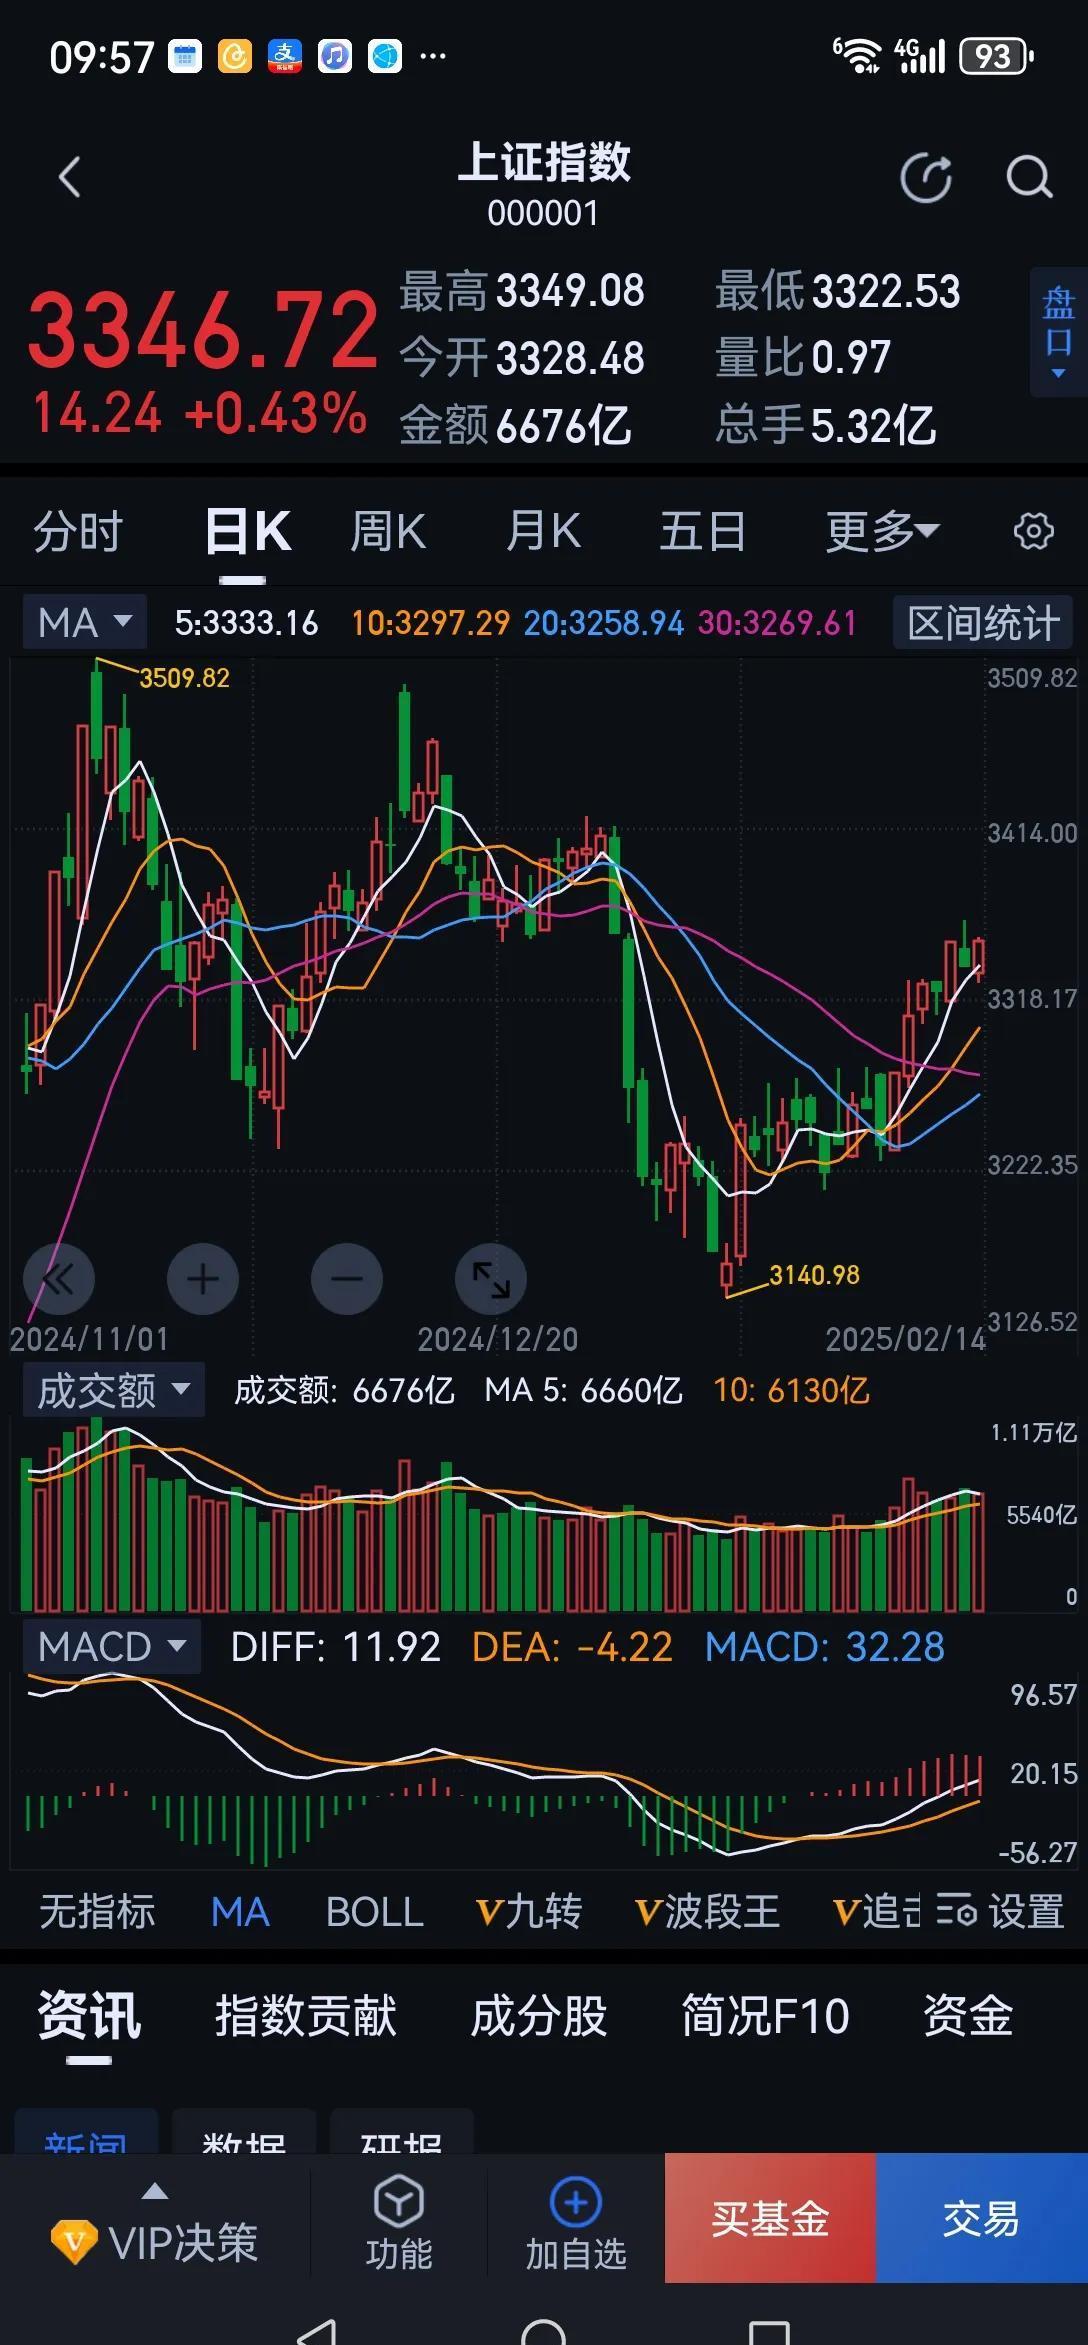This screenshot has width=1088, height=2345.
Task: Select MA overlay indicator
Action: (x=240, y=1911)
